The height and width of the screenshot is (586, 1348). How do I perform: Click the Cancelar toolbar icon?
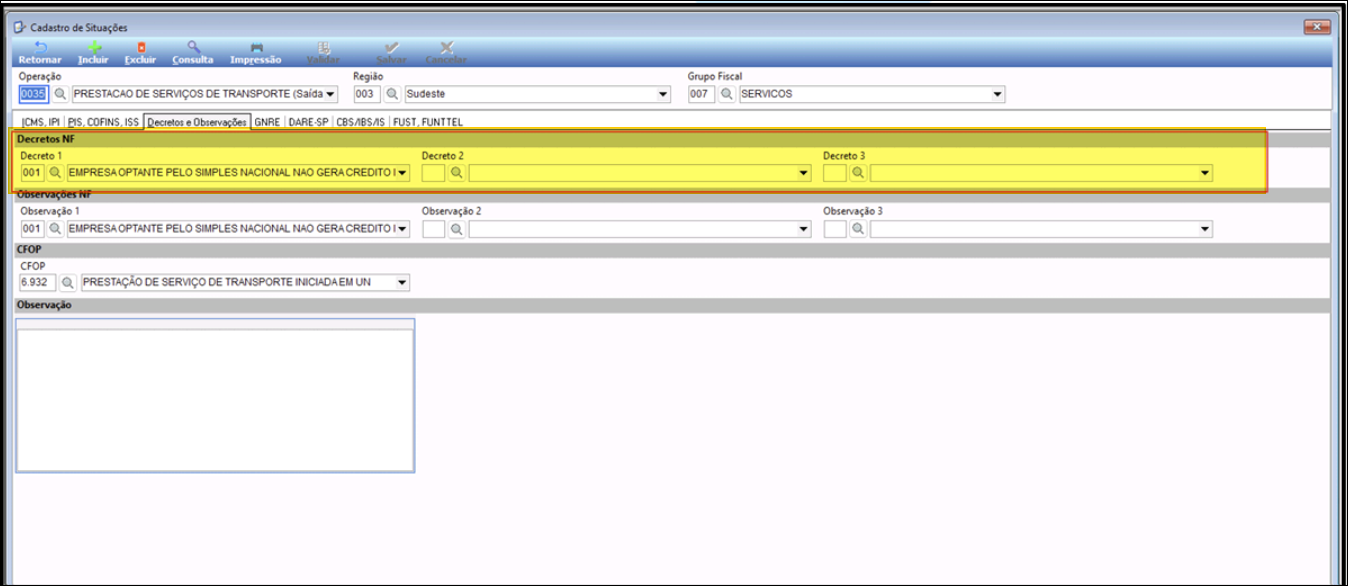(446, 47)
